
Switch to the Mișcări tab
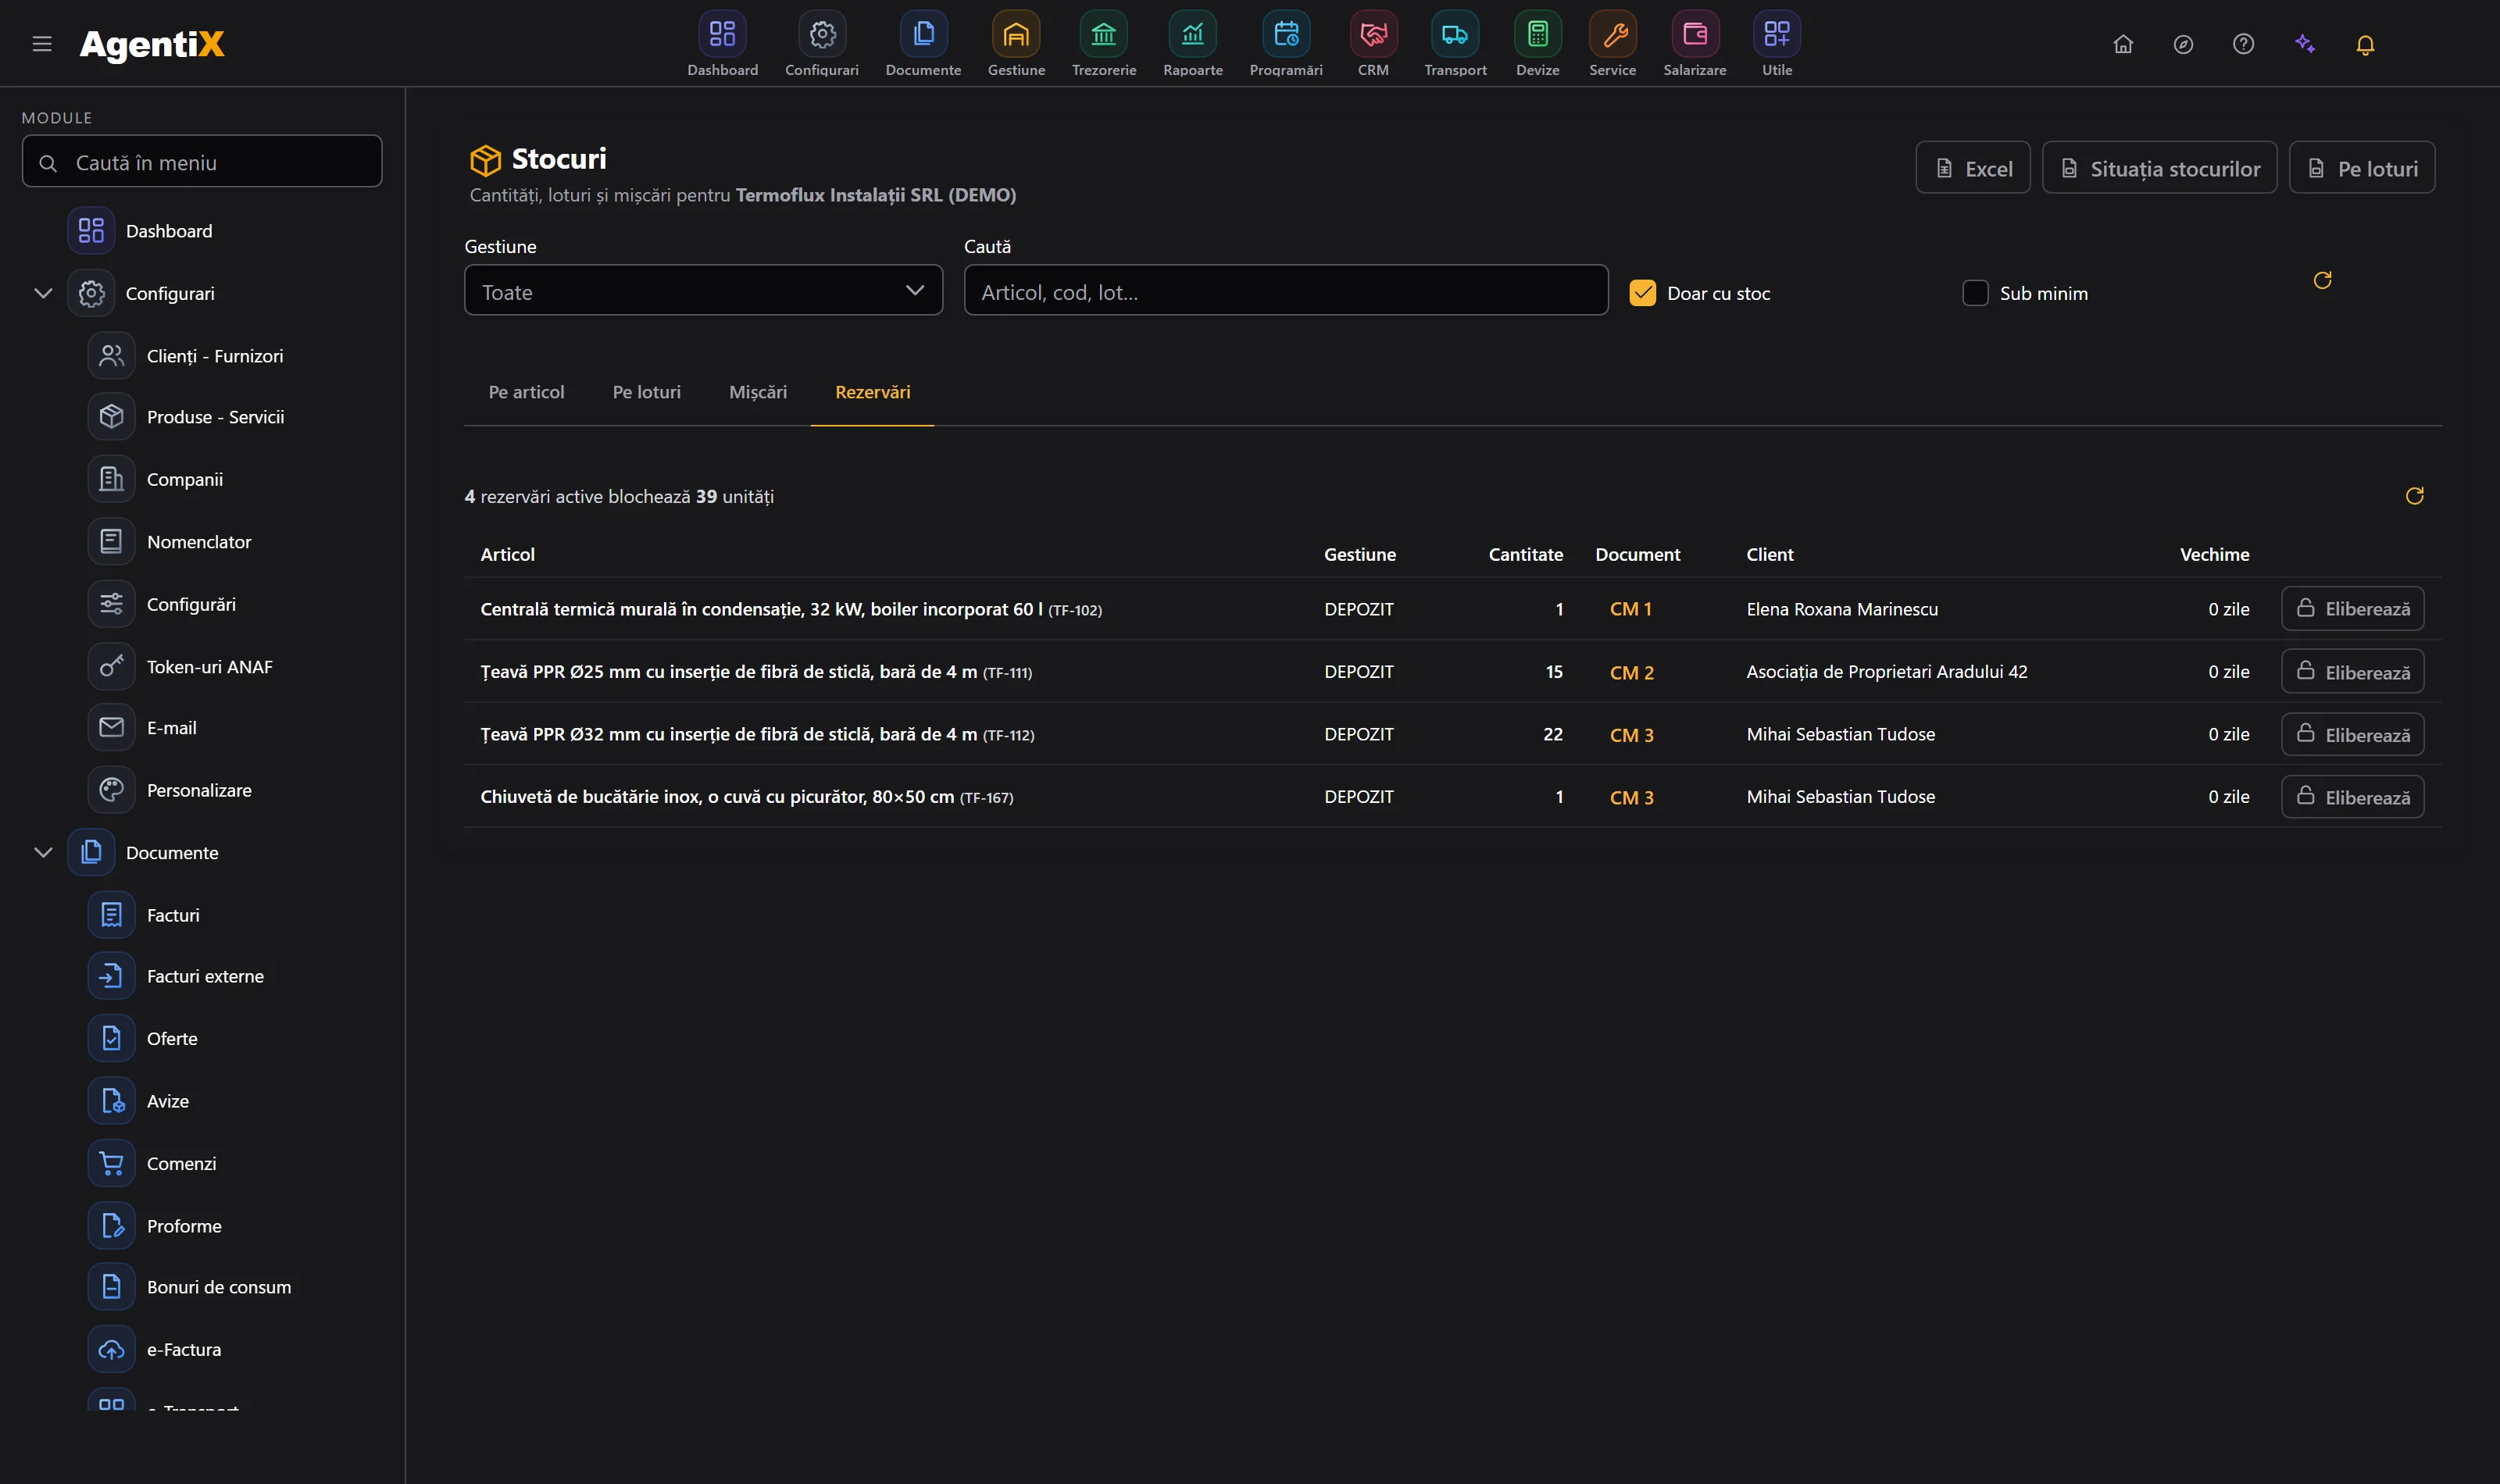pos(757,392)
